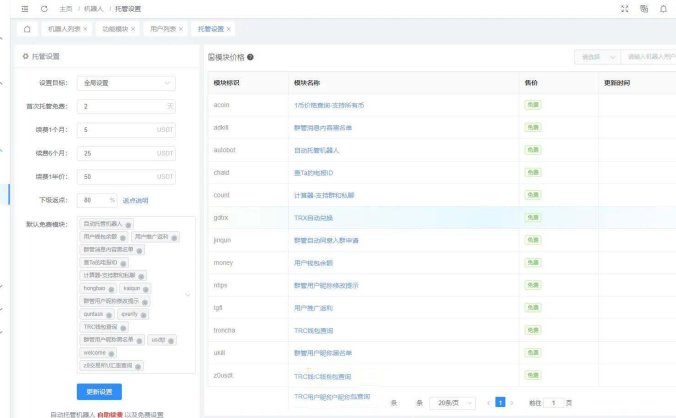Go to the home tab icon
This screenshot has width=676, height=418.
coord(27,29)
